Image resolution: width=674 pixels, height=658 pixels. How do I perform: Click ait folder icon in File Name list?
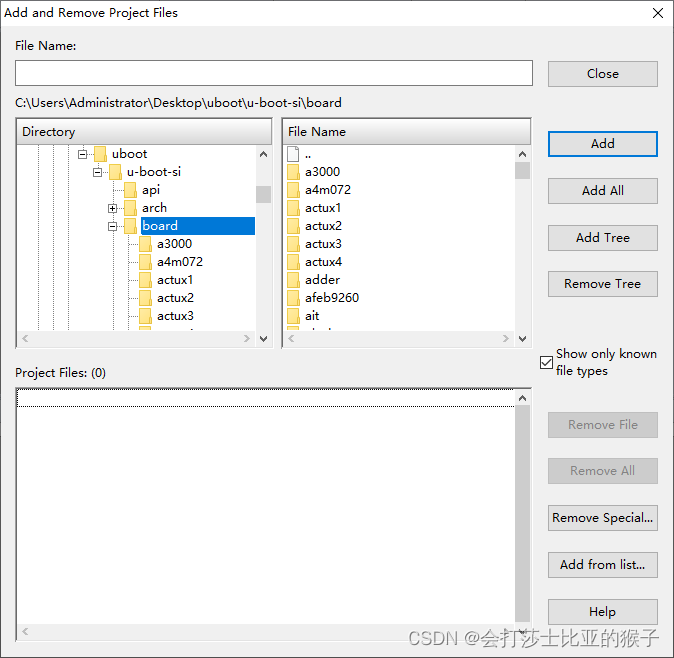pyautogui.click(x=293, y=316)
